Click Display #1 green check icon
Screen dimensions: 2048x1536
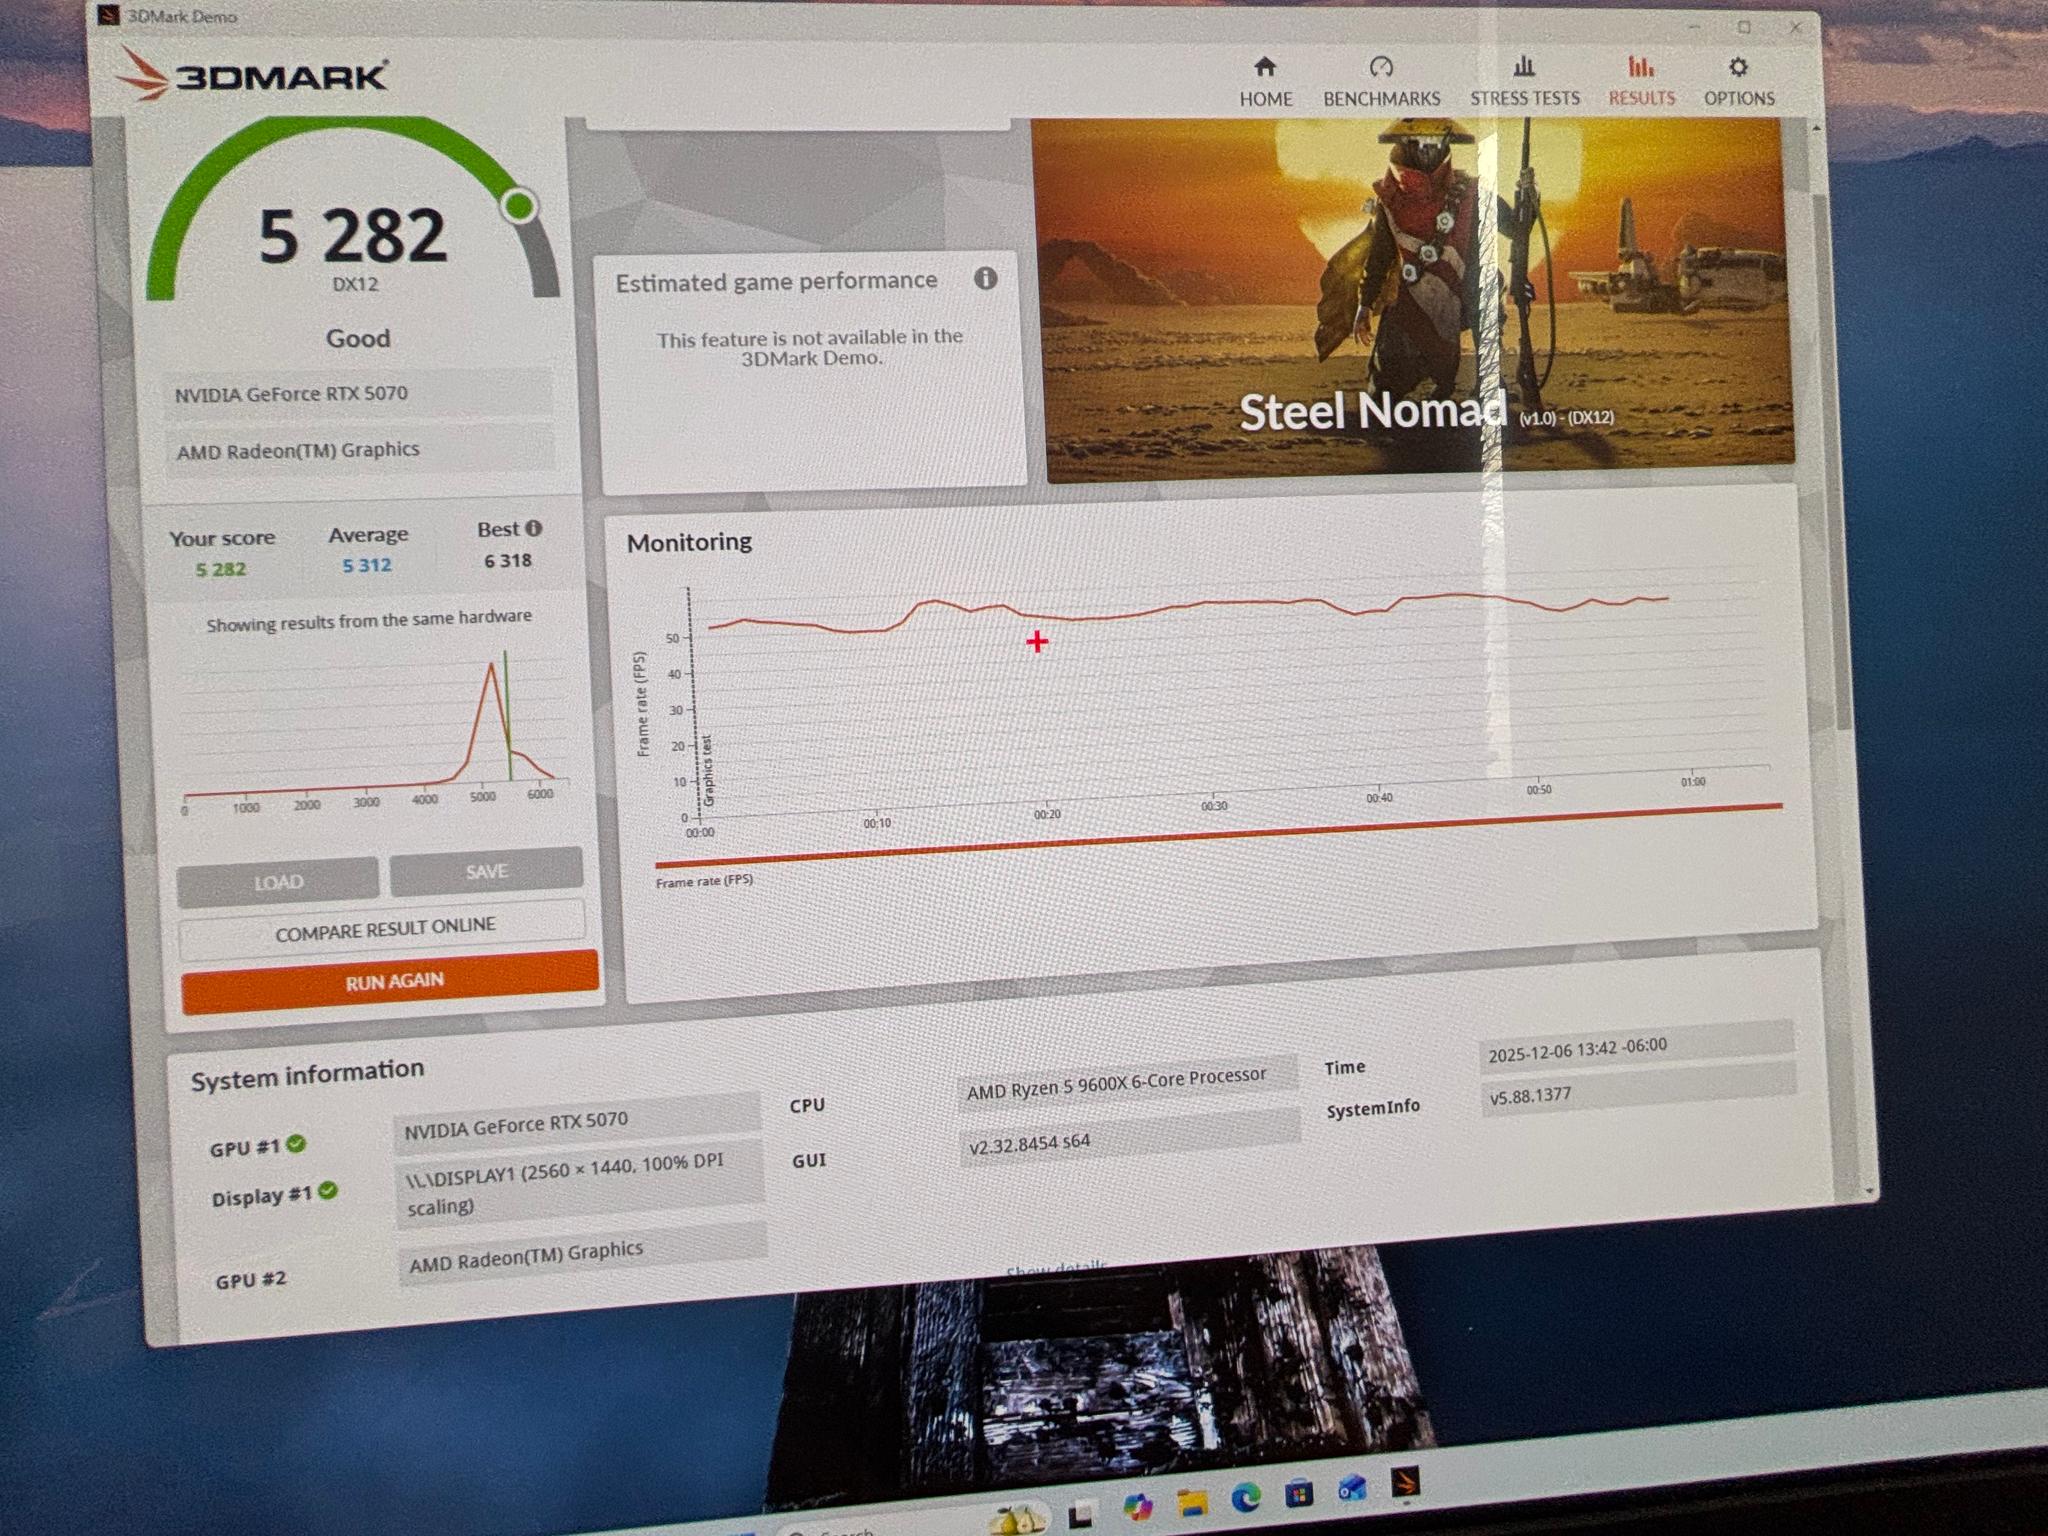(x=328, y=1191)
